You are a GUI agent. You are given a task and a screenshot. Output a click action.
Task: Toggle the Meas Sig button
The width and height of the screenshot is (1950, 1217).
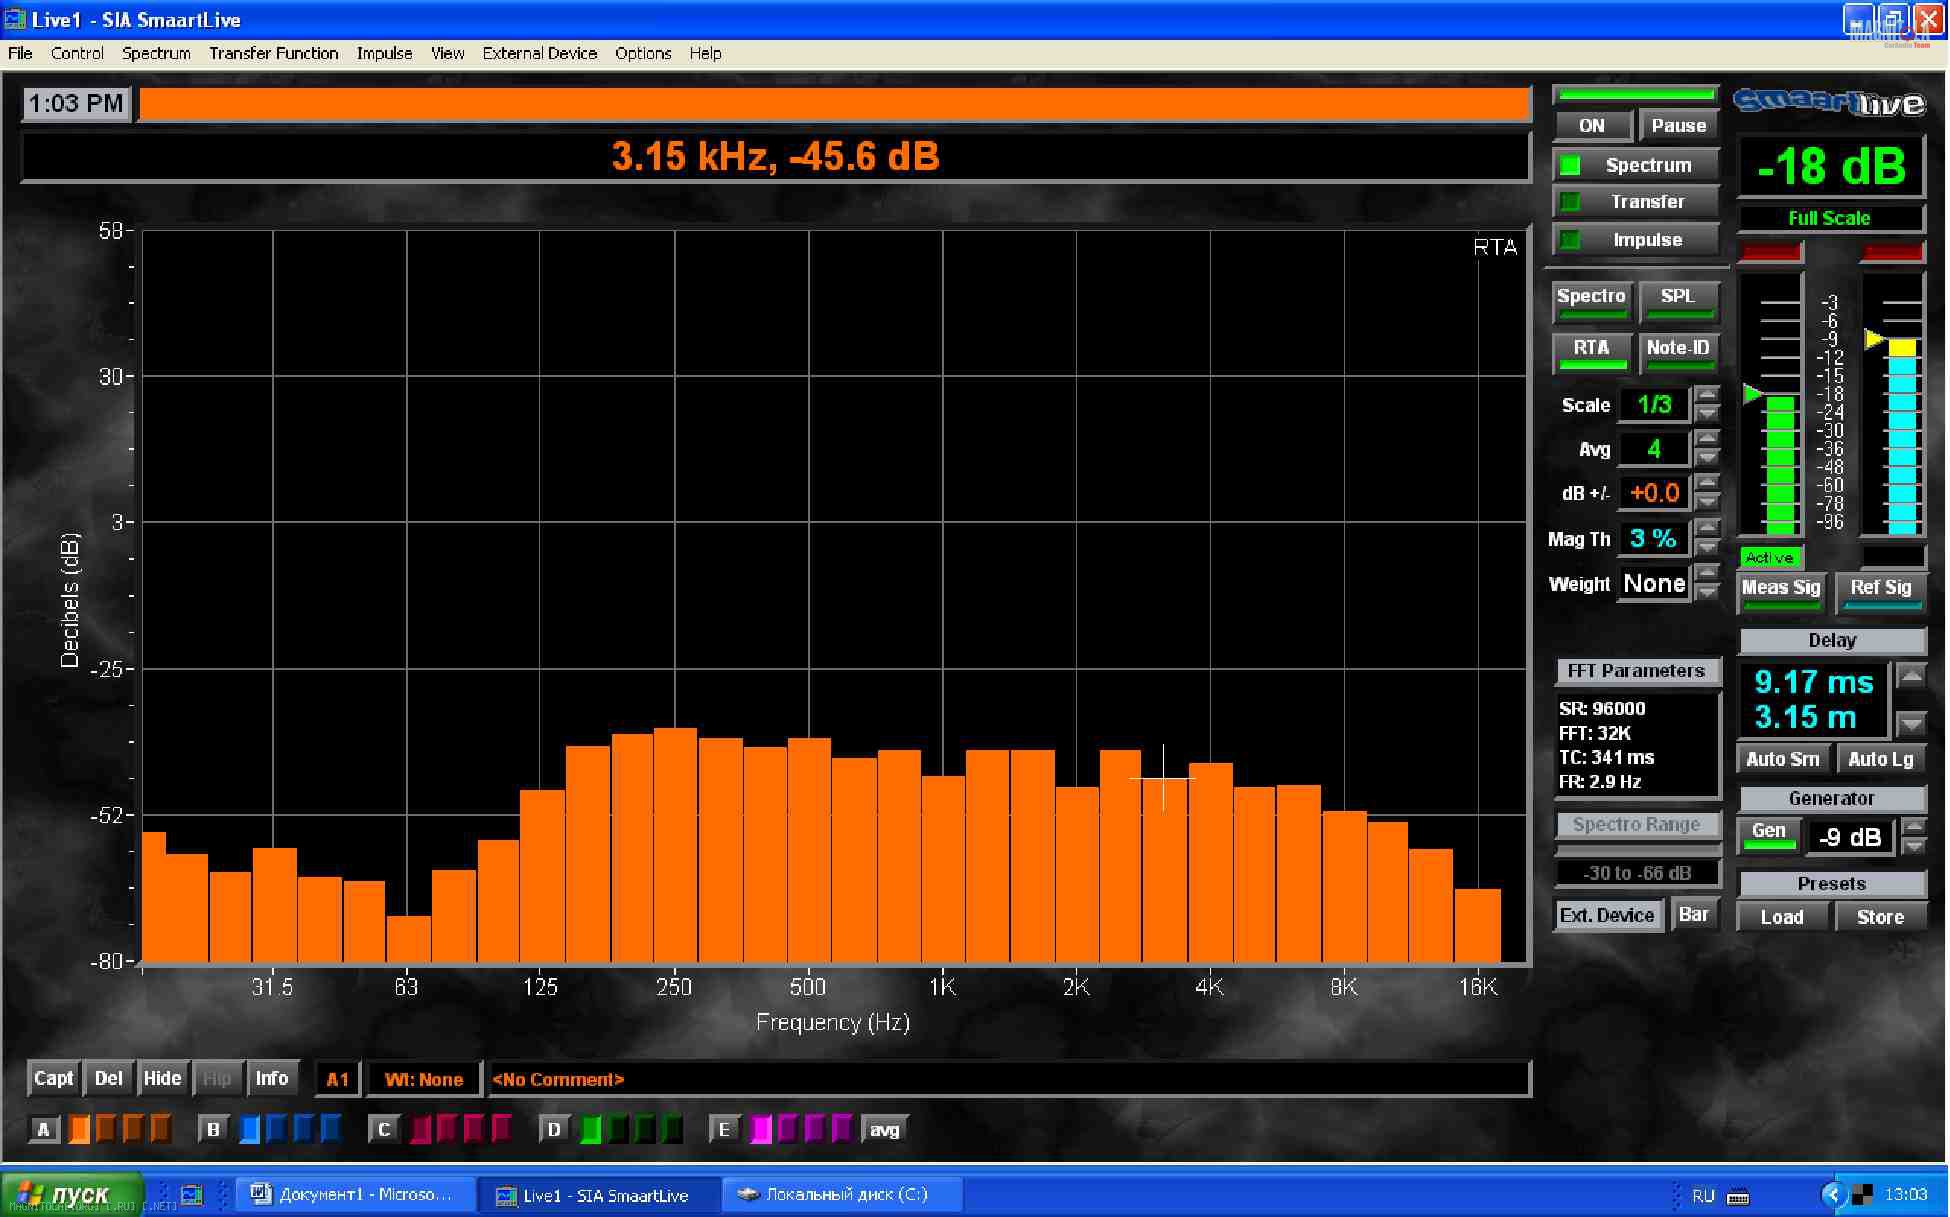(1781, 592)
